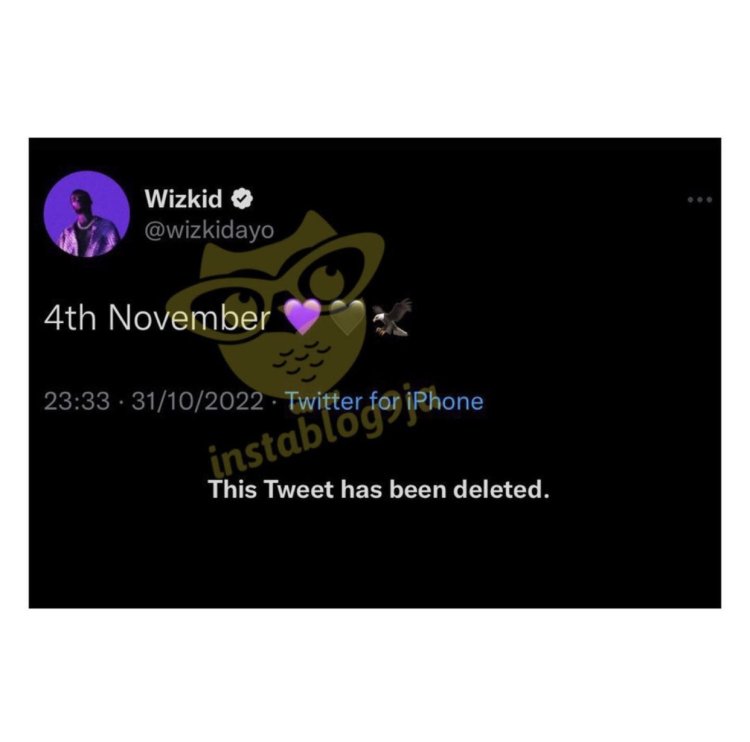The image size is (750, 742).
Task: Open the 'Twitter for iPhone' source link
Action: 385,401
